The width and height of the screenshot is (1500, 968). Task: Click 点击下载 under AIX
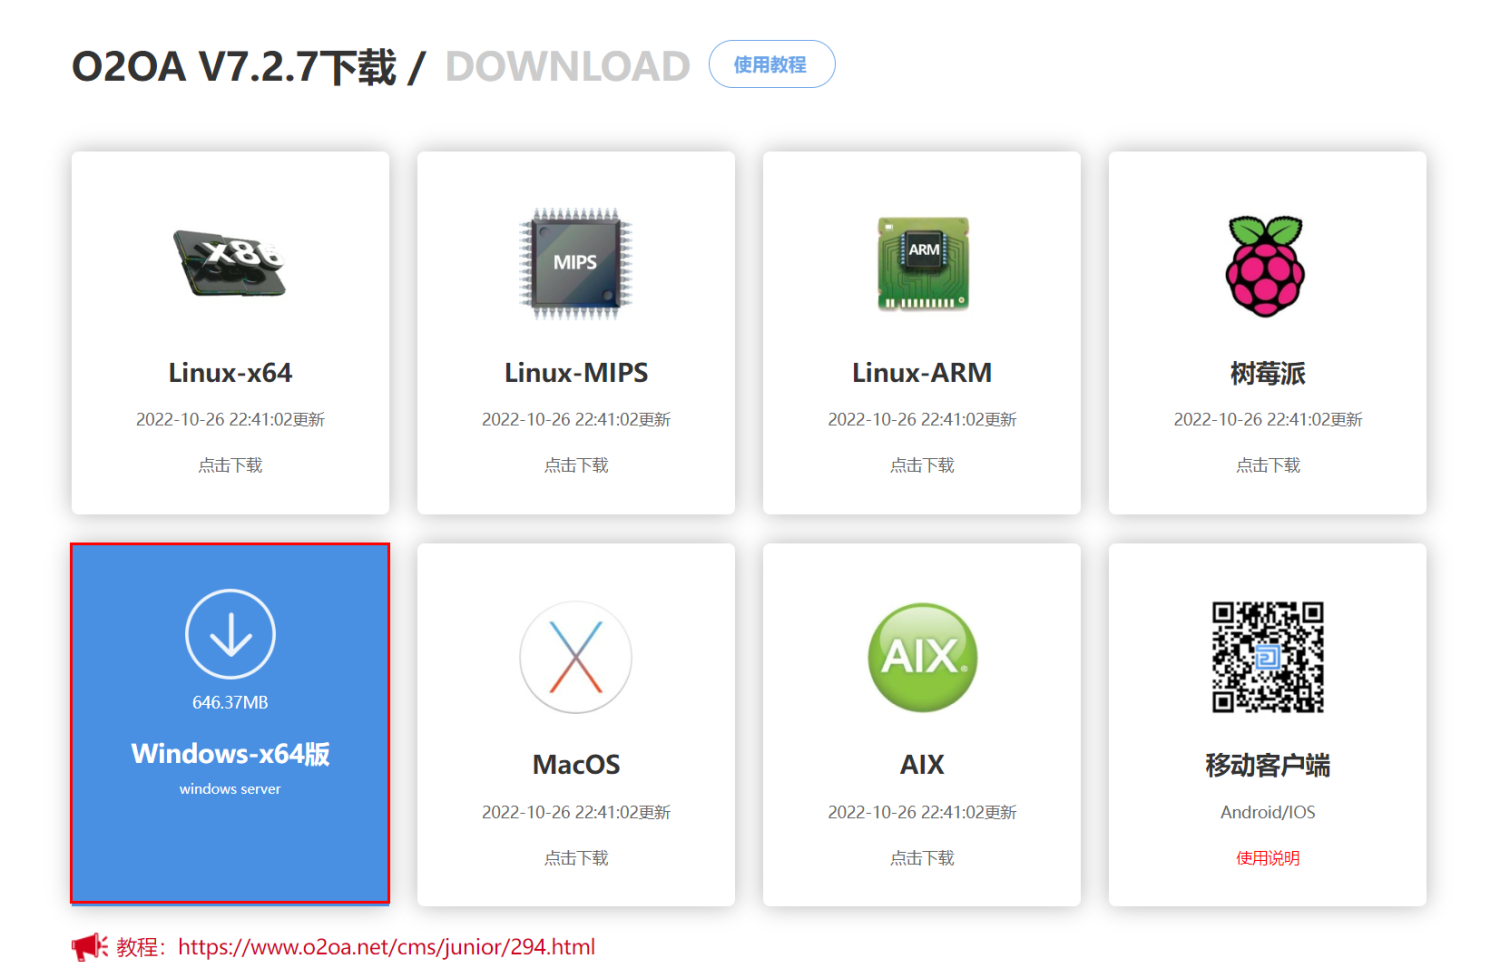[922, 858]
